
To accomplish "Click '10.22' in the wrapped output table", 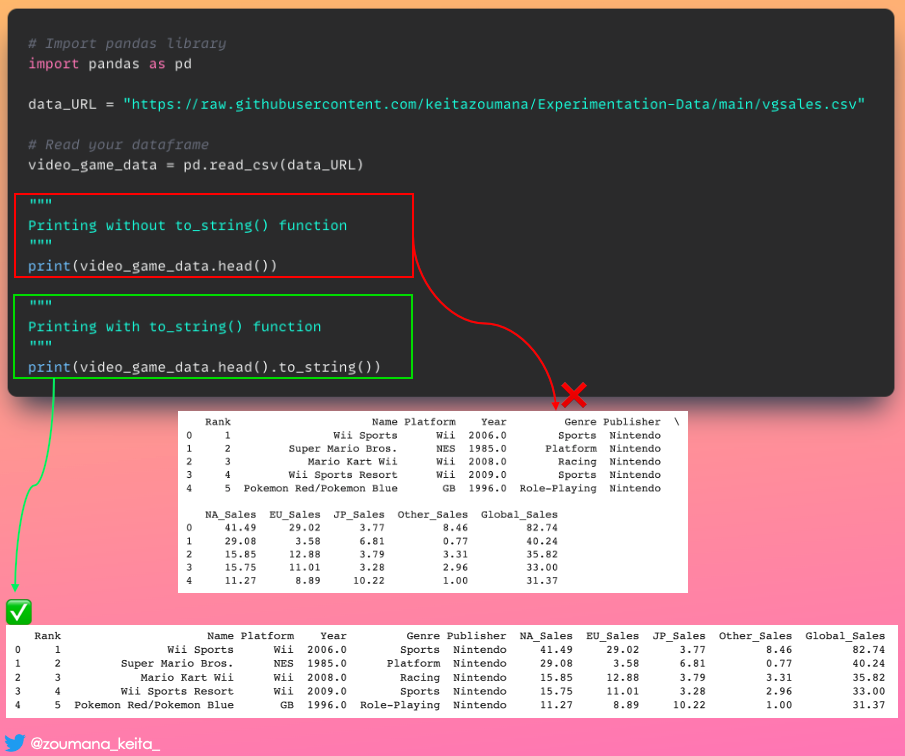I will [x=368, y=581].
